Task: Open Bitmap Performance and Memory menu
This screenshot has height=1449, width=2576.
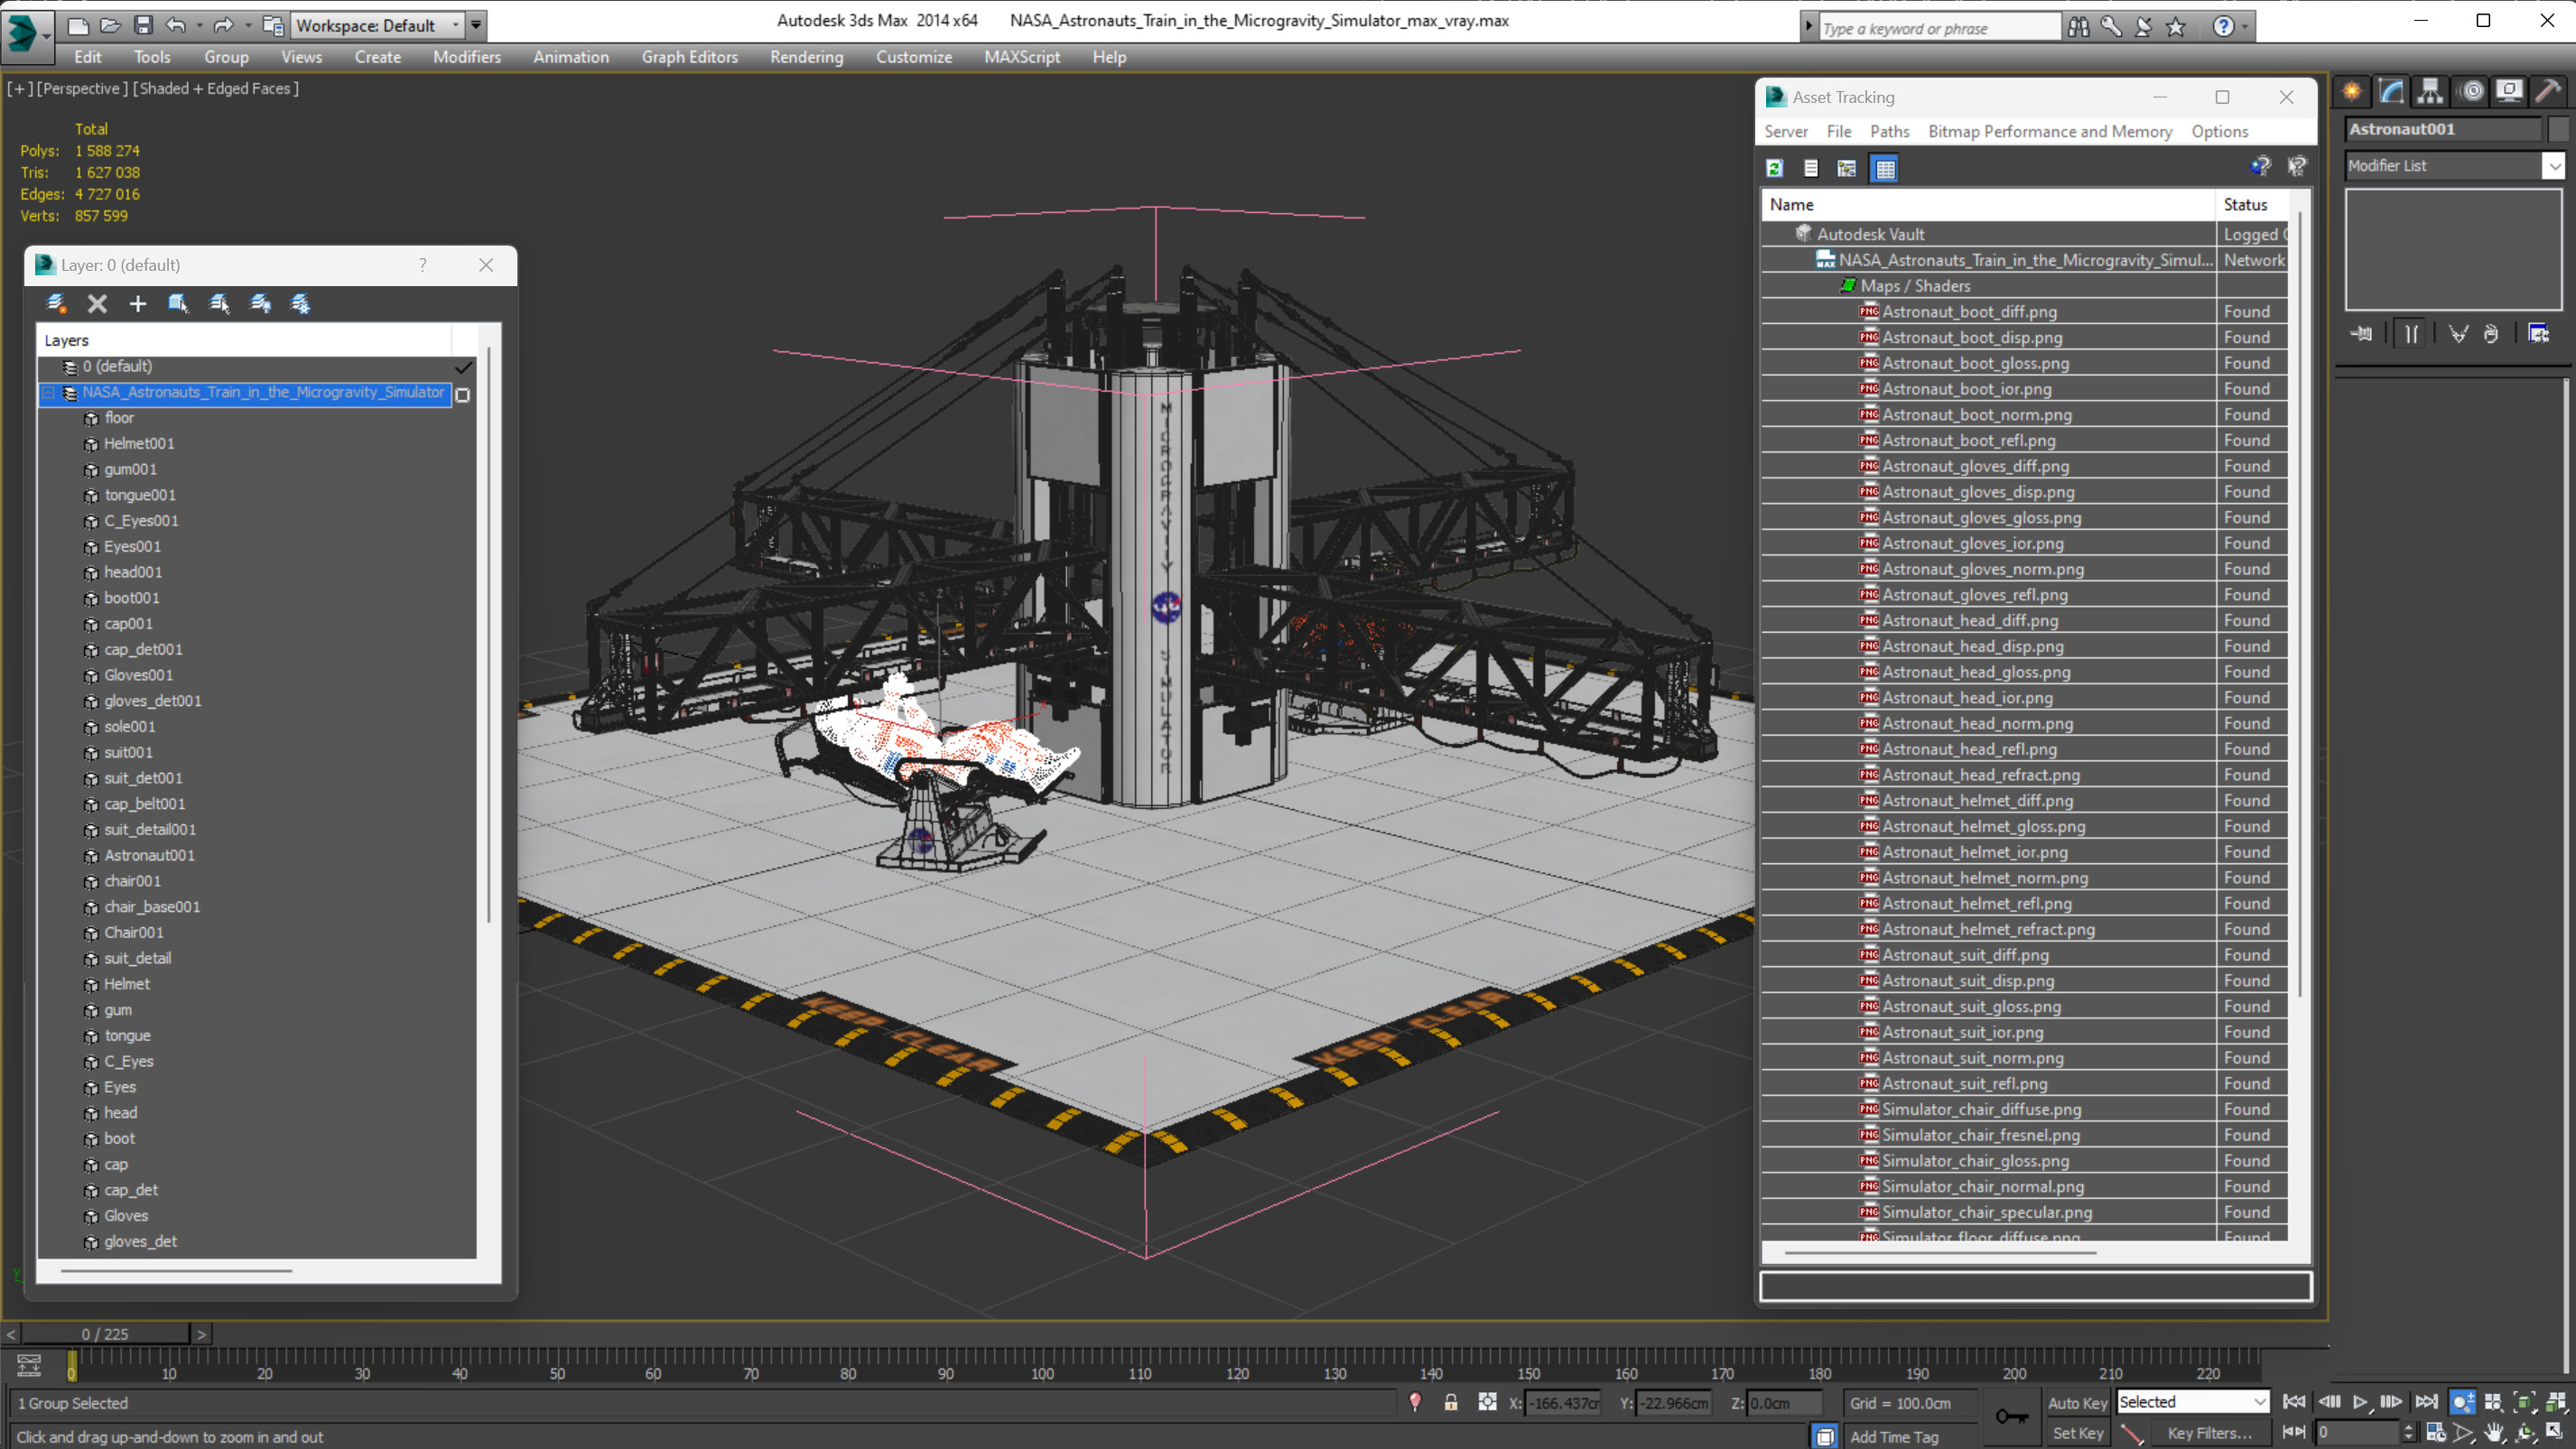Action: tap(2050, 131)
